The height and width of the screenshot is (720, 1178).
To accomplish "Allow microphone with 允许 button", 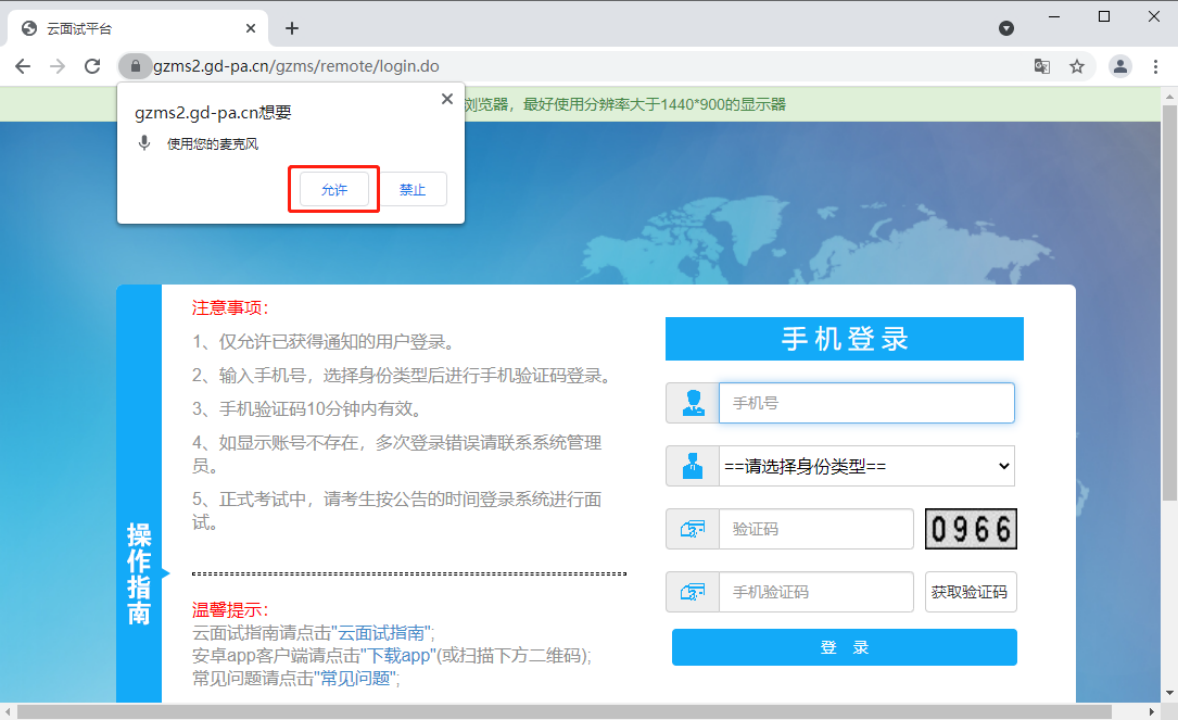I will point(334,189).
